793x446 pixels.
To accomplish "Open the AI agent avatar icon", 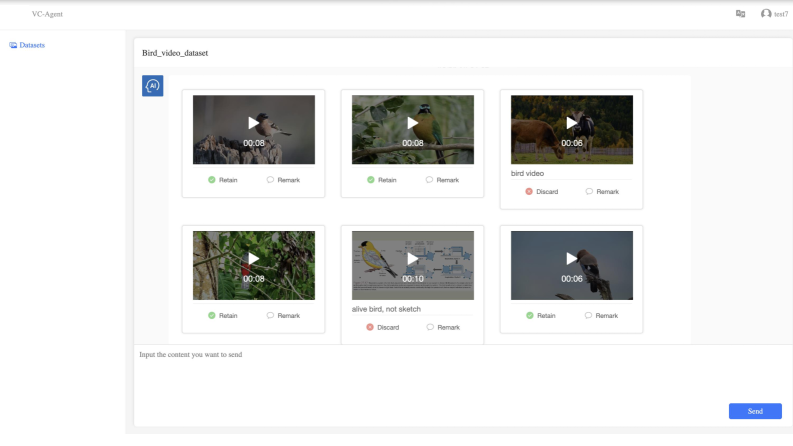I will 152,85.
